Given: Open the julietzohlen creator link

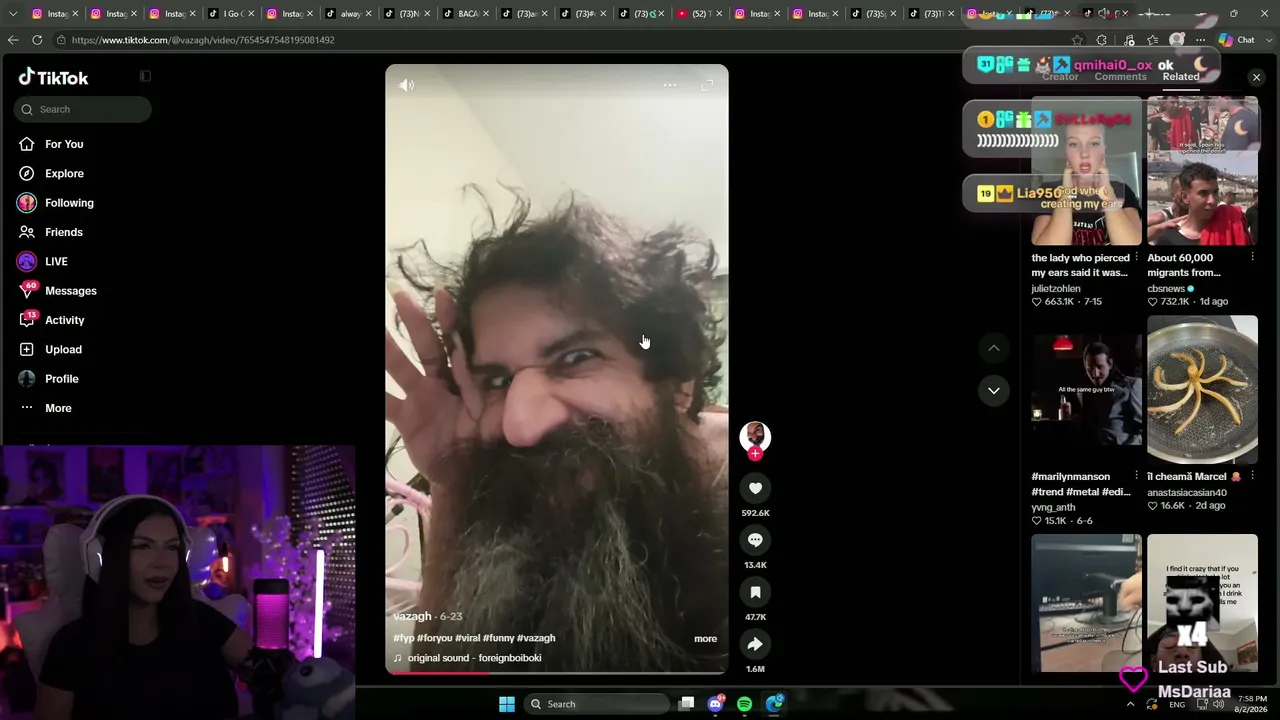Looking at the screenshot, I should [x=1056, y=289].
